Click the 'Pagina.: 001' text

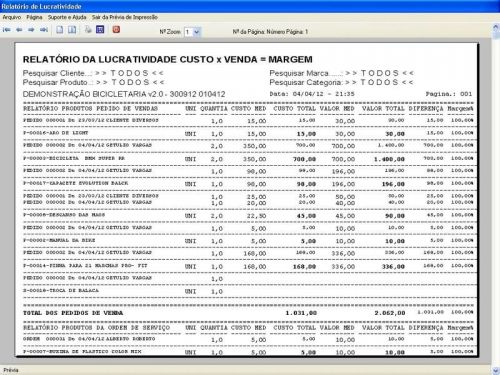(x=449, y=94)
